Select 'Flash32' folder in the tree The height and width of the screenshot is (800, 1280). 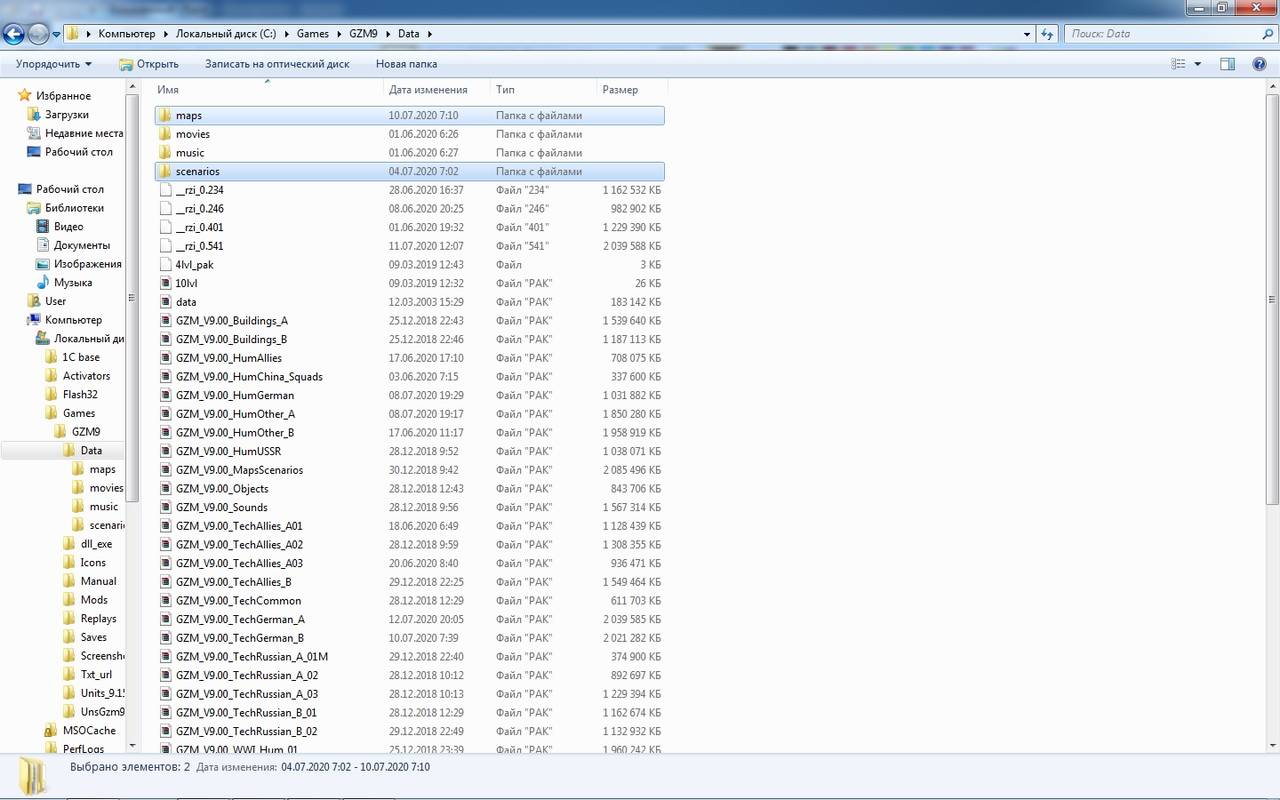80,394
